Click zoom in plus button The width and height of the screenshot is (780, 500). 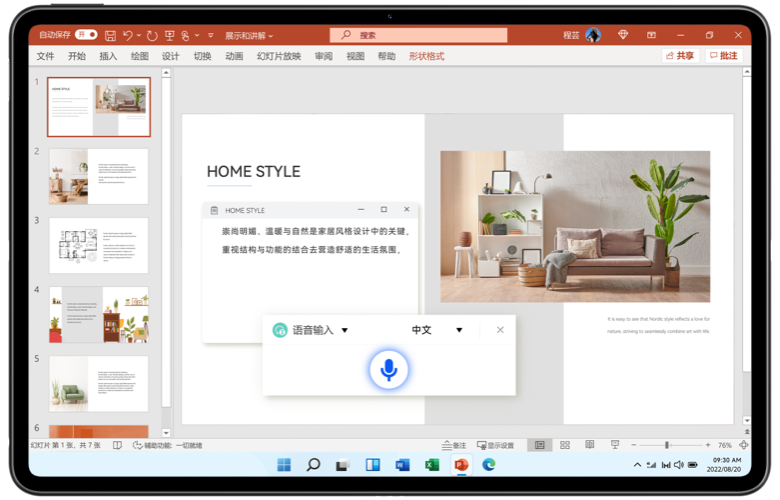[707, 445]
